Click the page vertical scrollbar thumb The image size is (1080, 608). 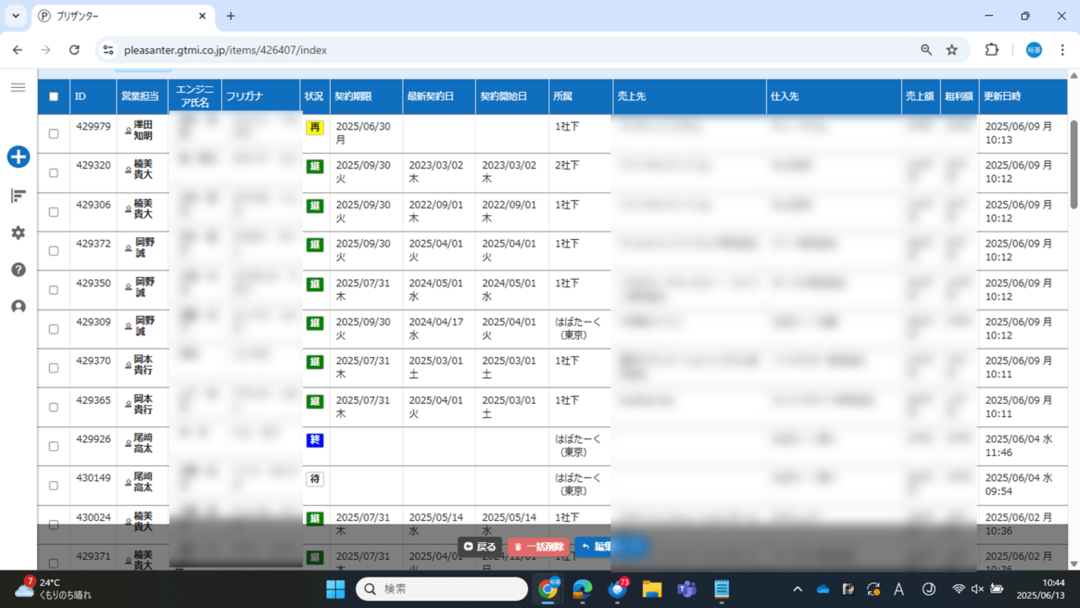click(x=1074, y=165)
